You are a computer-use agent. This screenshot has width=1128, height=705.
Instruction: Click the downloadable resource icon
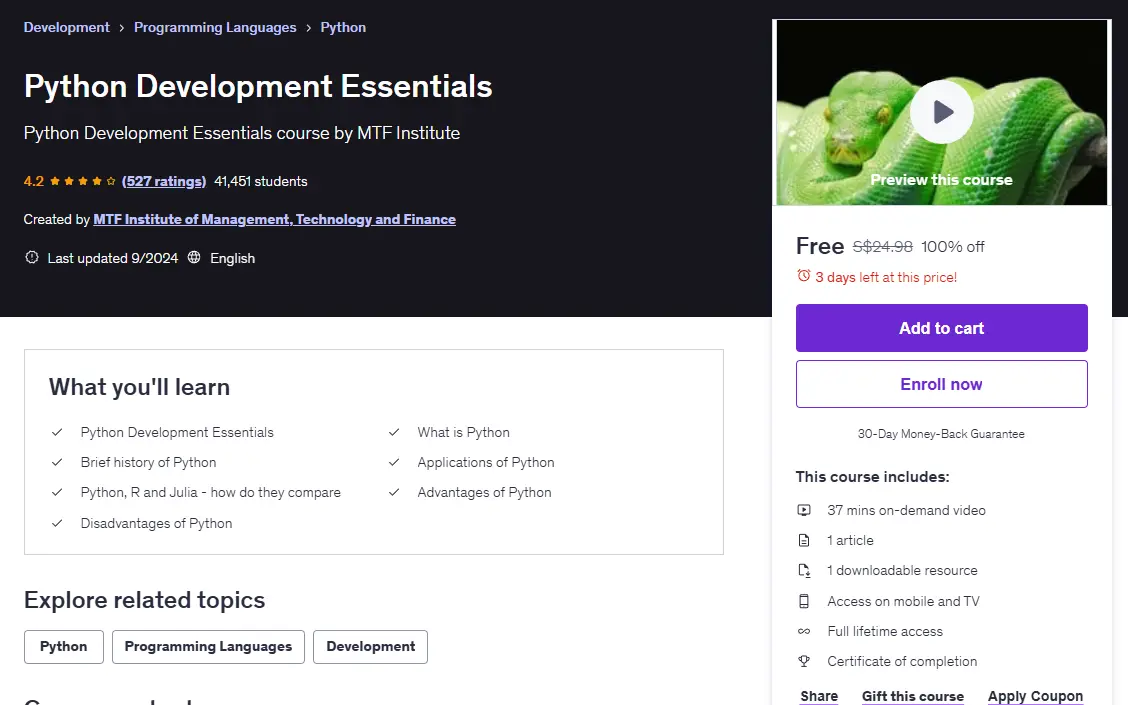coord(804,570)
